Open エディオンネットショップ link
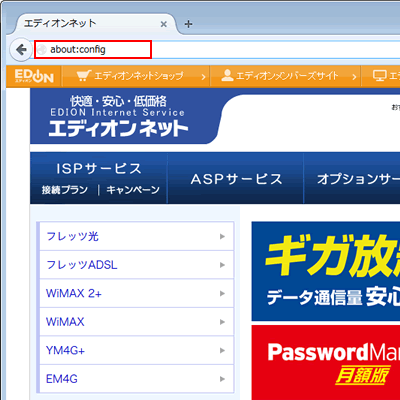400x400 pixels. pos(139,76)
